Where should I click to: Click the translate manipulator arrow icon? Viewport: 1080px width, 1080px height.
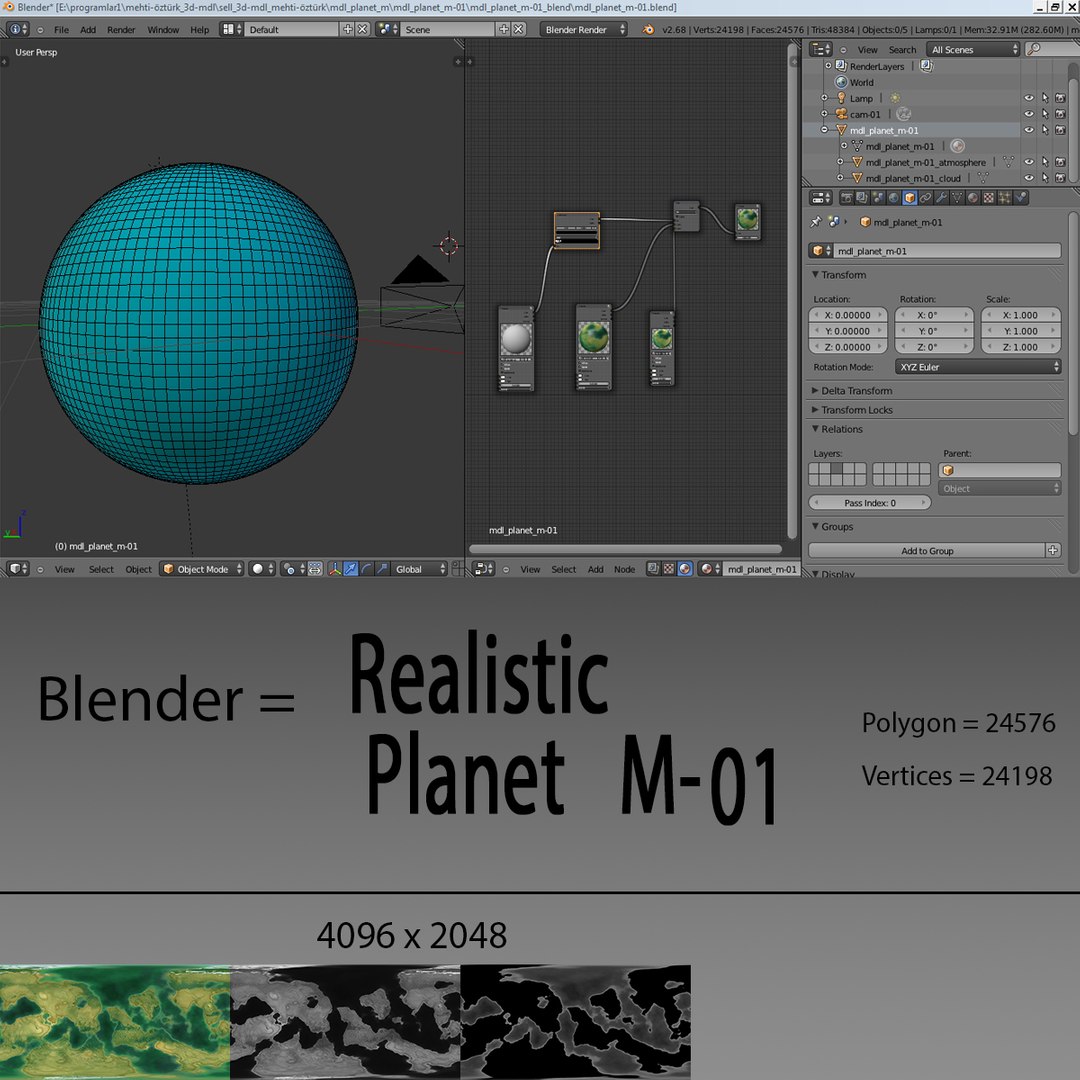pos(351,569)
